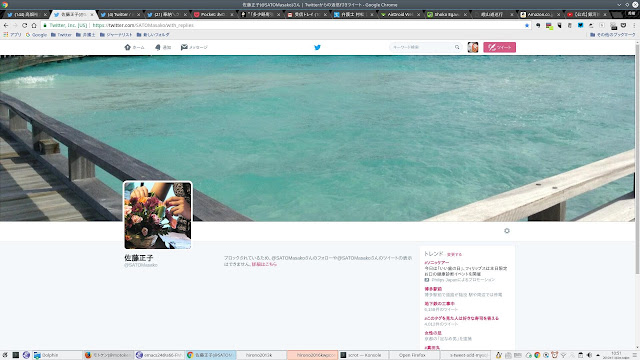
Task: Click the search magnifier icon
Action: 457,47
